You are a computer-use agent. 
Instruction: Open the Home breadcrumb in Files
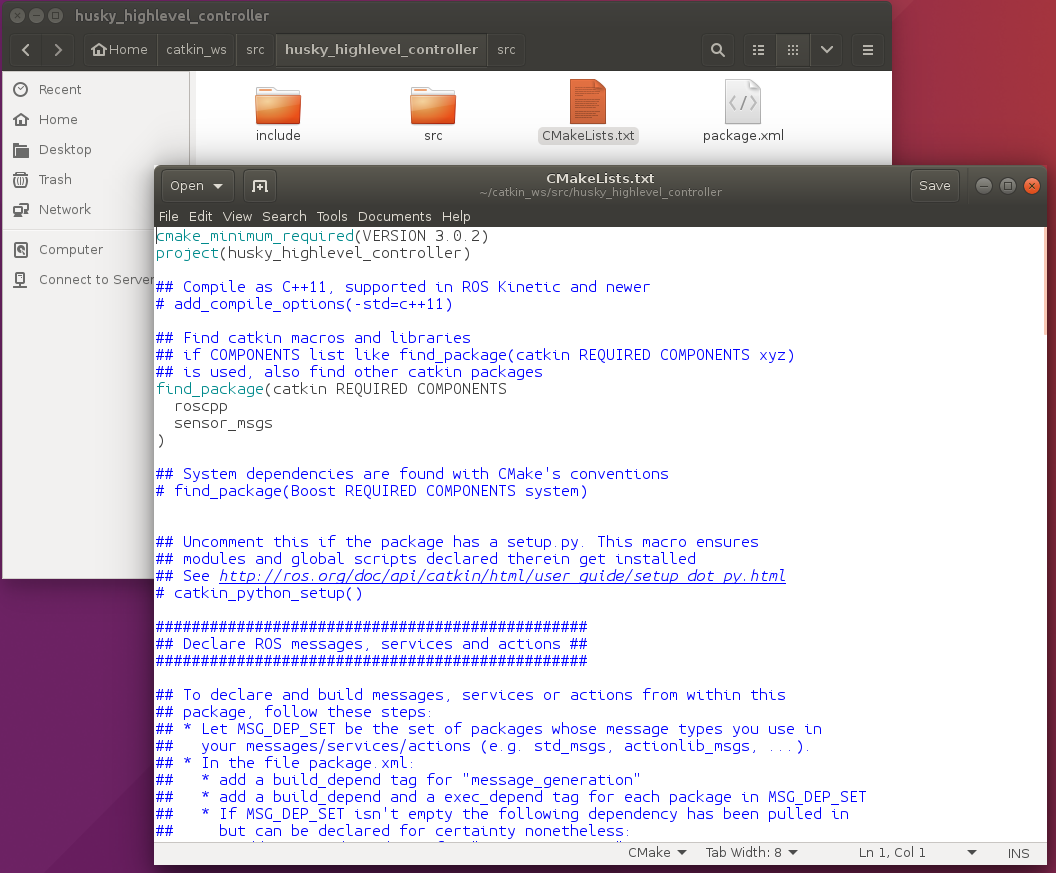pyautogui.click(x=119, y=50)
